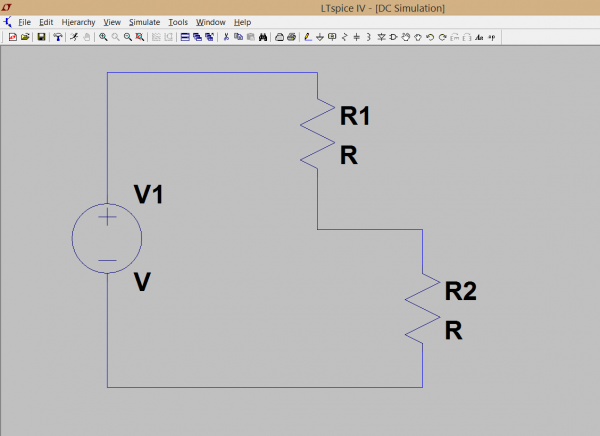Select the Move hand tool
The height and width of the screenshot is (436, 600).
coord(406,37)
